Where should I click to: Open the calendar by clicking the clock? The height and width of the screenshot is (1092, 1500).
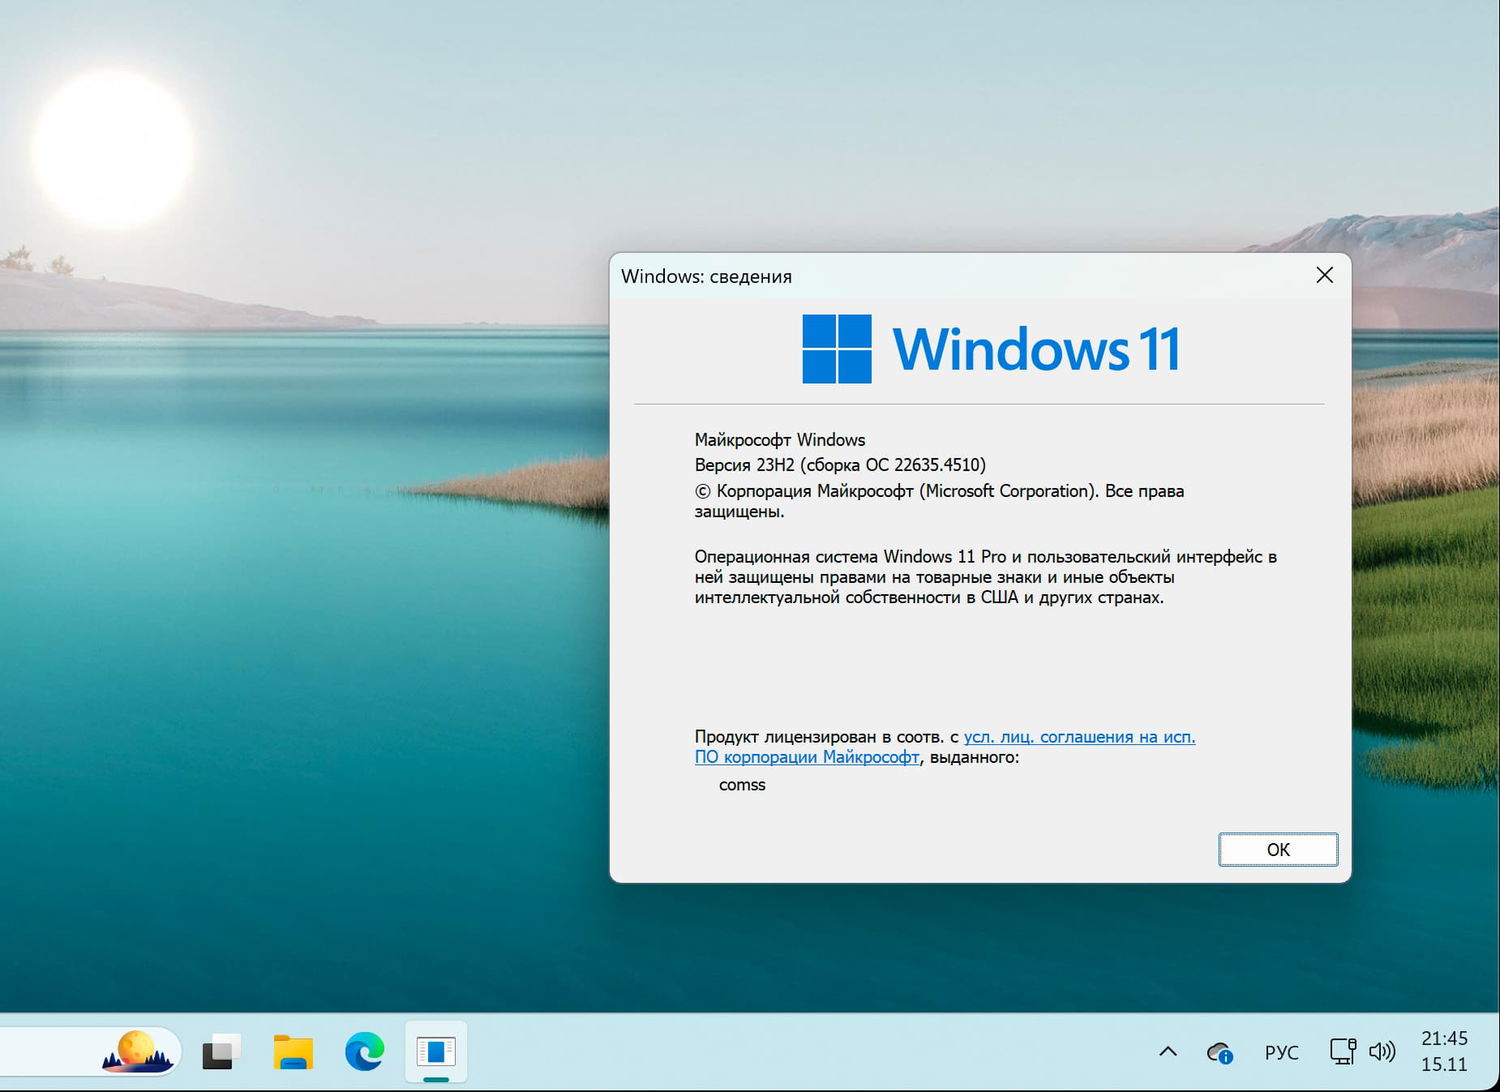click(1444, 1051)
